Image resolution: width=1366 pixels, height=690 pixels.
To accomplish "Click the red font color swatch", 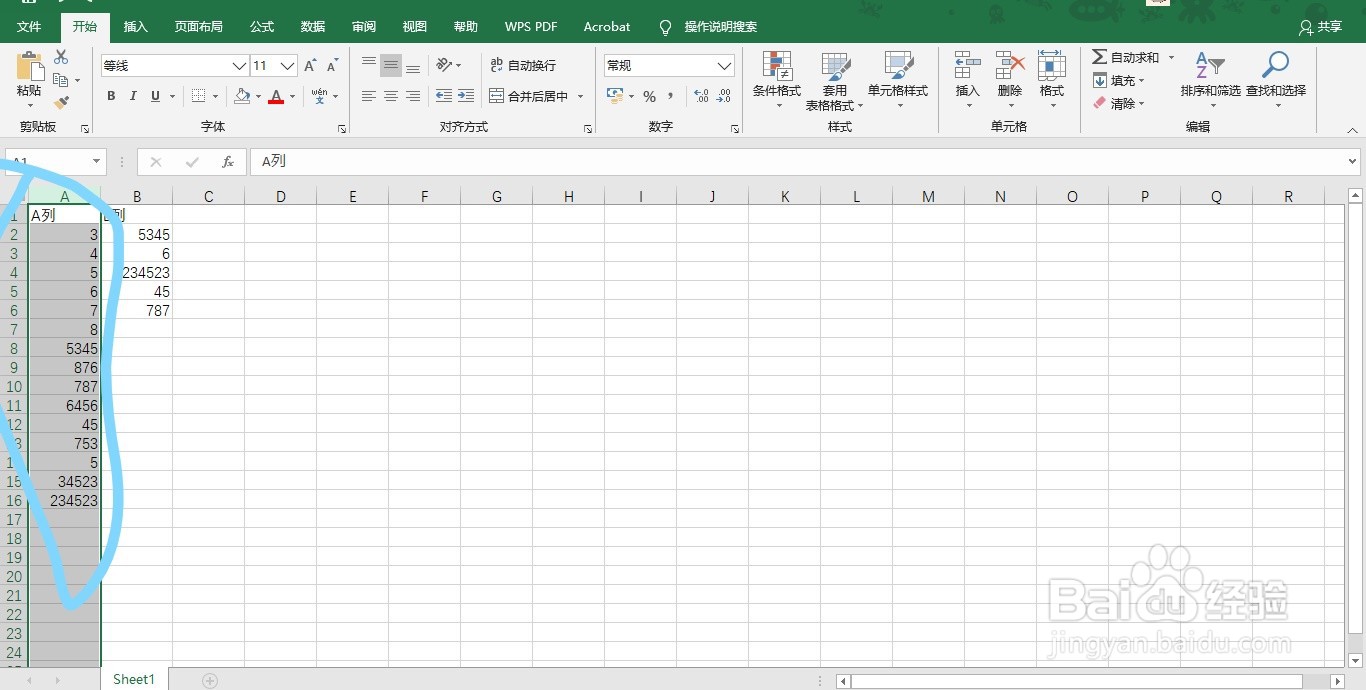I will [276, 103].
